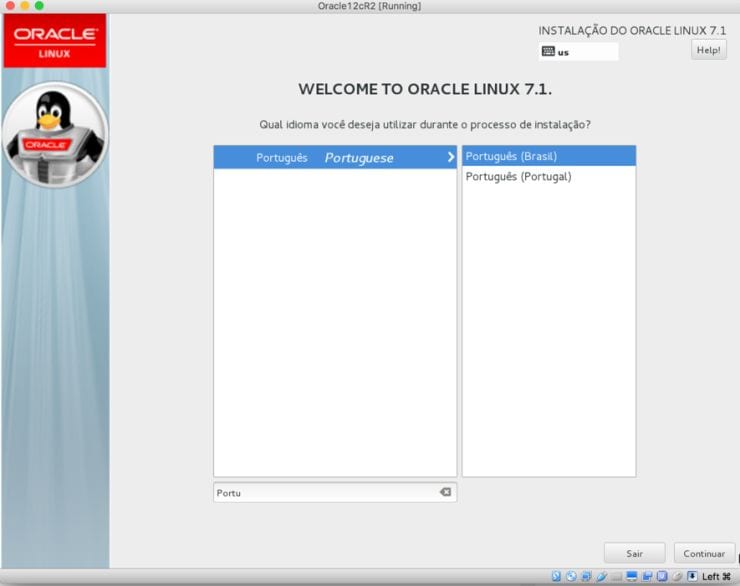This screenshot has width=740, height=586.
Task: Click the video capture overlapping screens icon
Action: (x=647, y=576)
